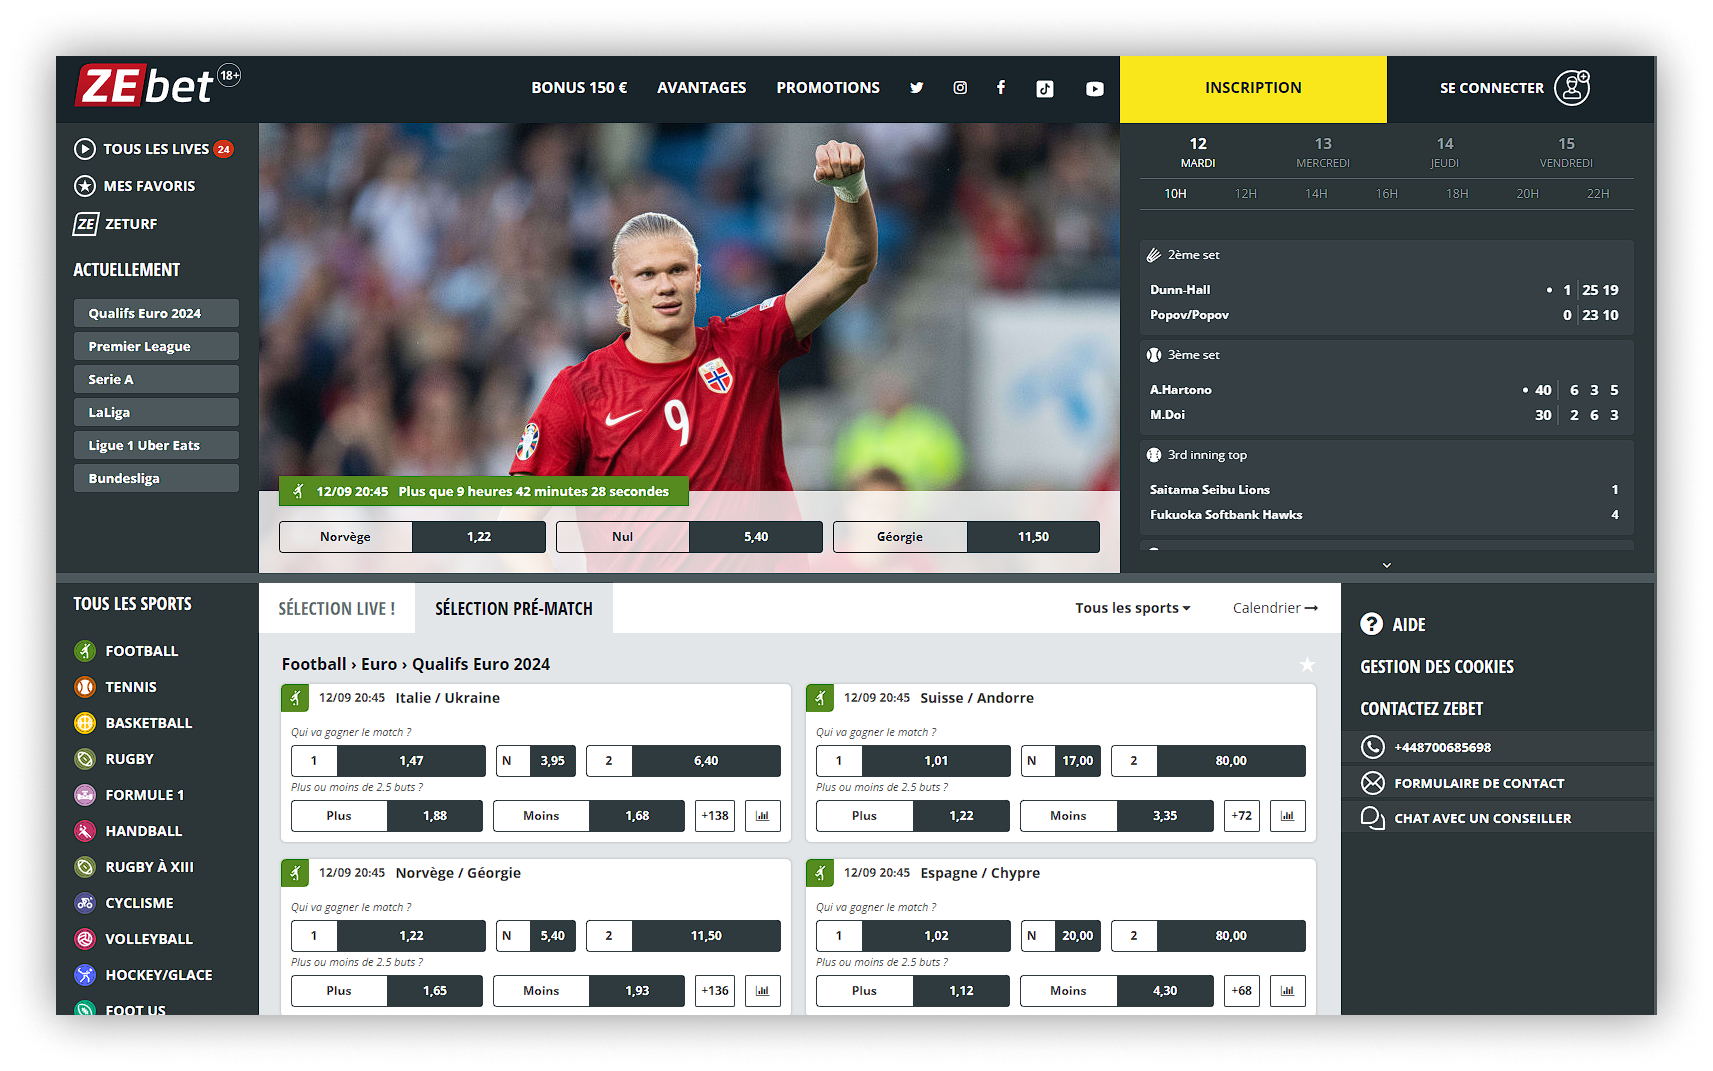This screenshot has height=1071, width=1713.
Task: Open Gestion des cookies
Action: (1437, 666)
